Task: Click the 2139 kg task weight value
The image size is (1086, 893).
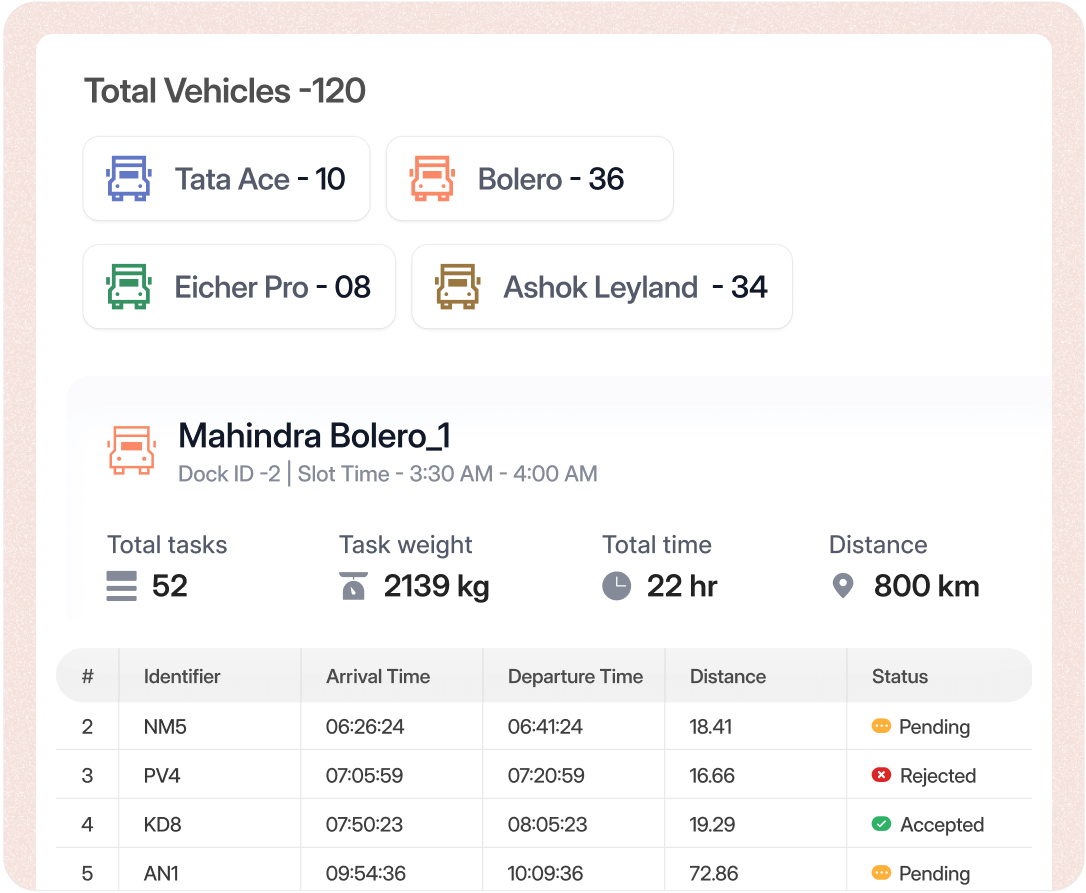Action: click(436, 586)
